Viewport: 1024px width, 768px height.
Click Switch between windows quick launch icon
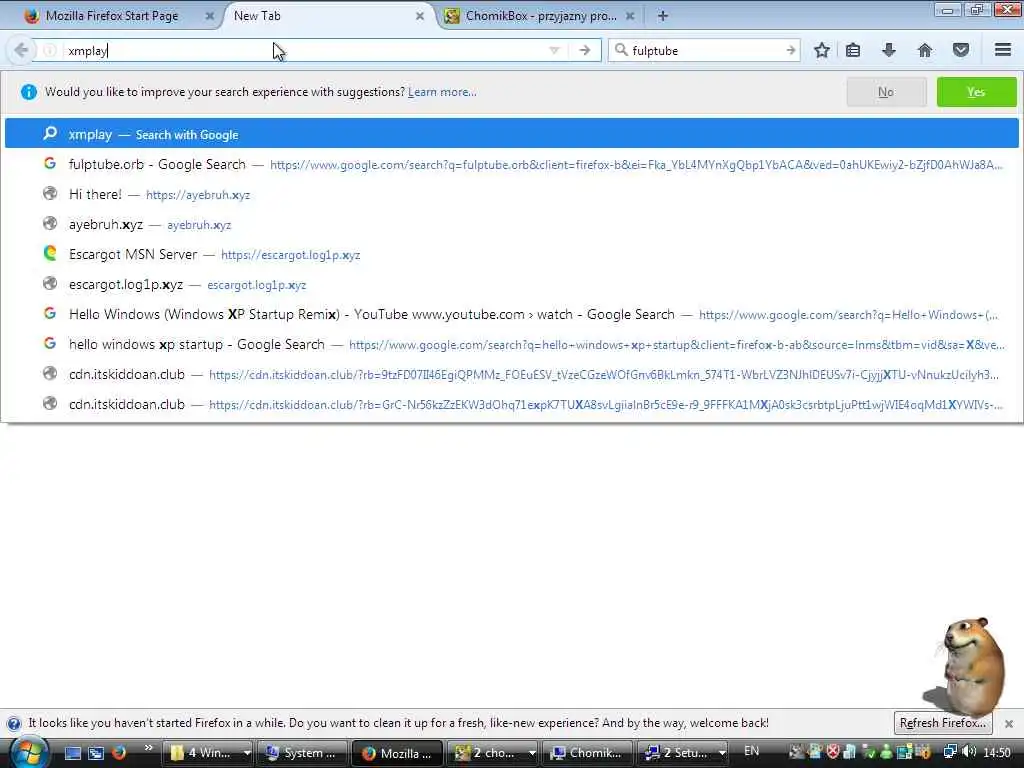(x=96, y=753)
